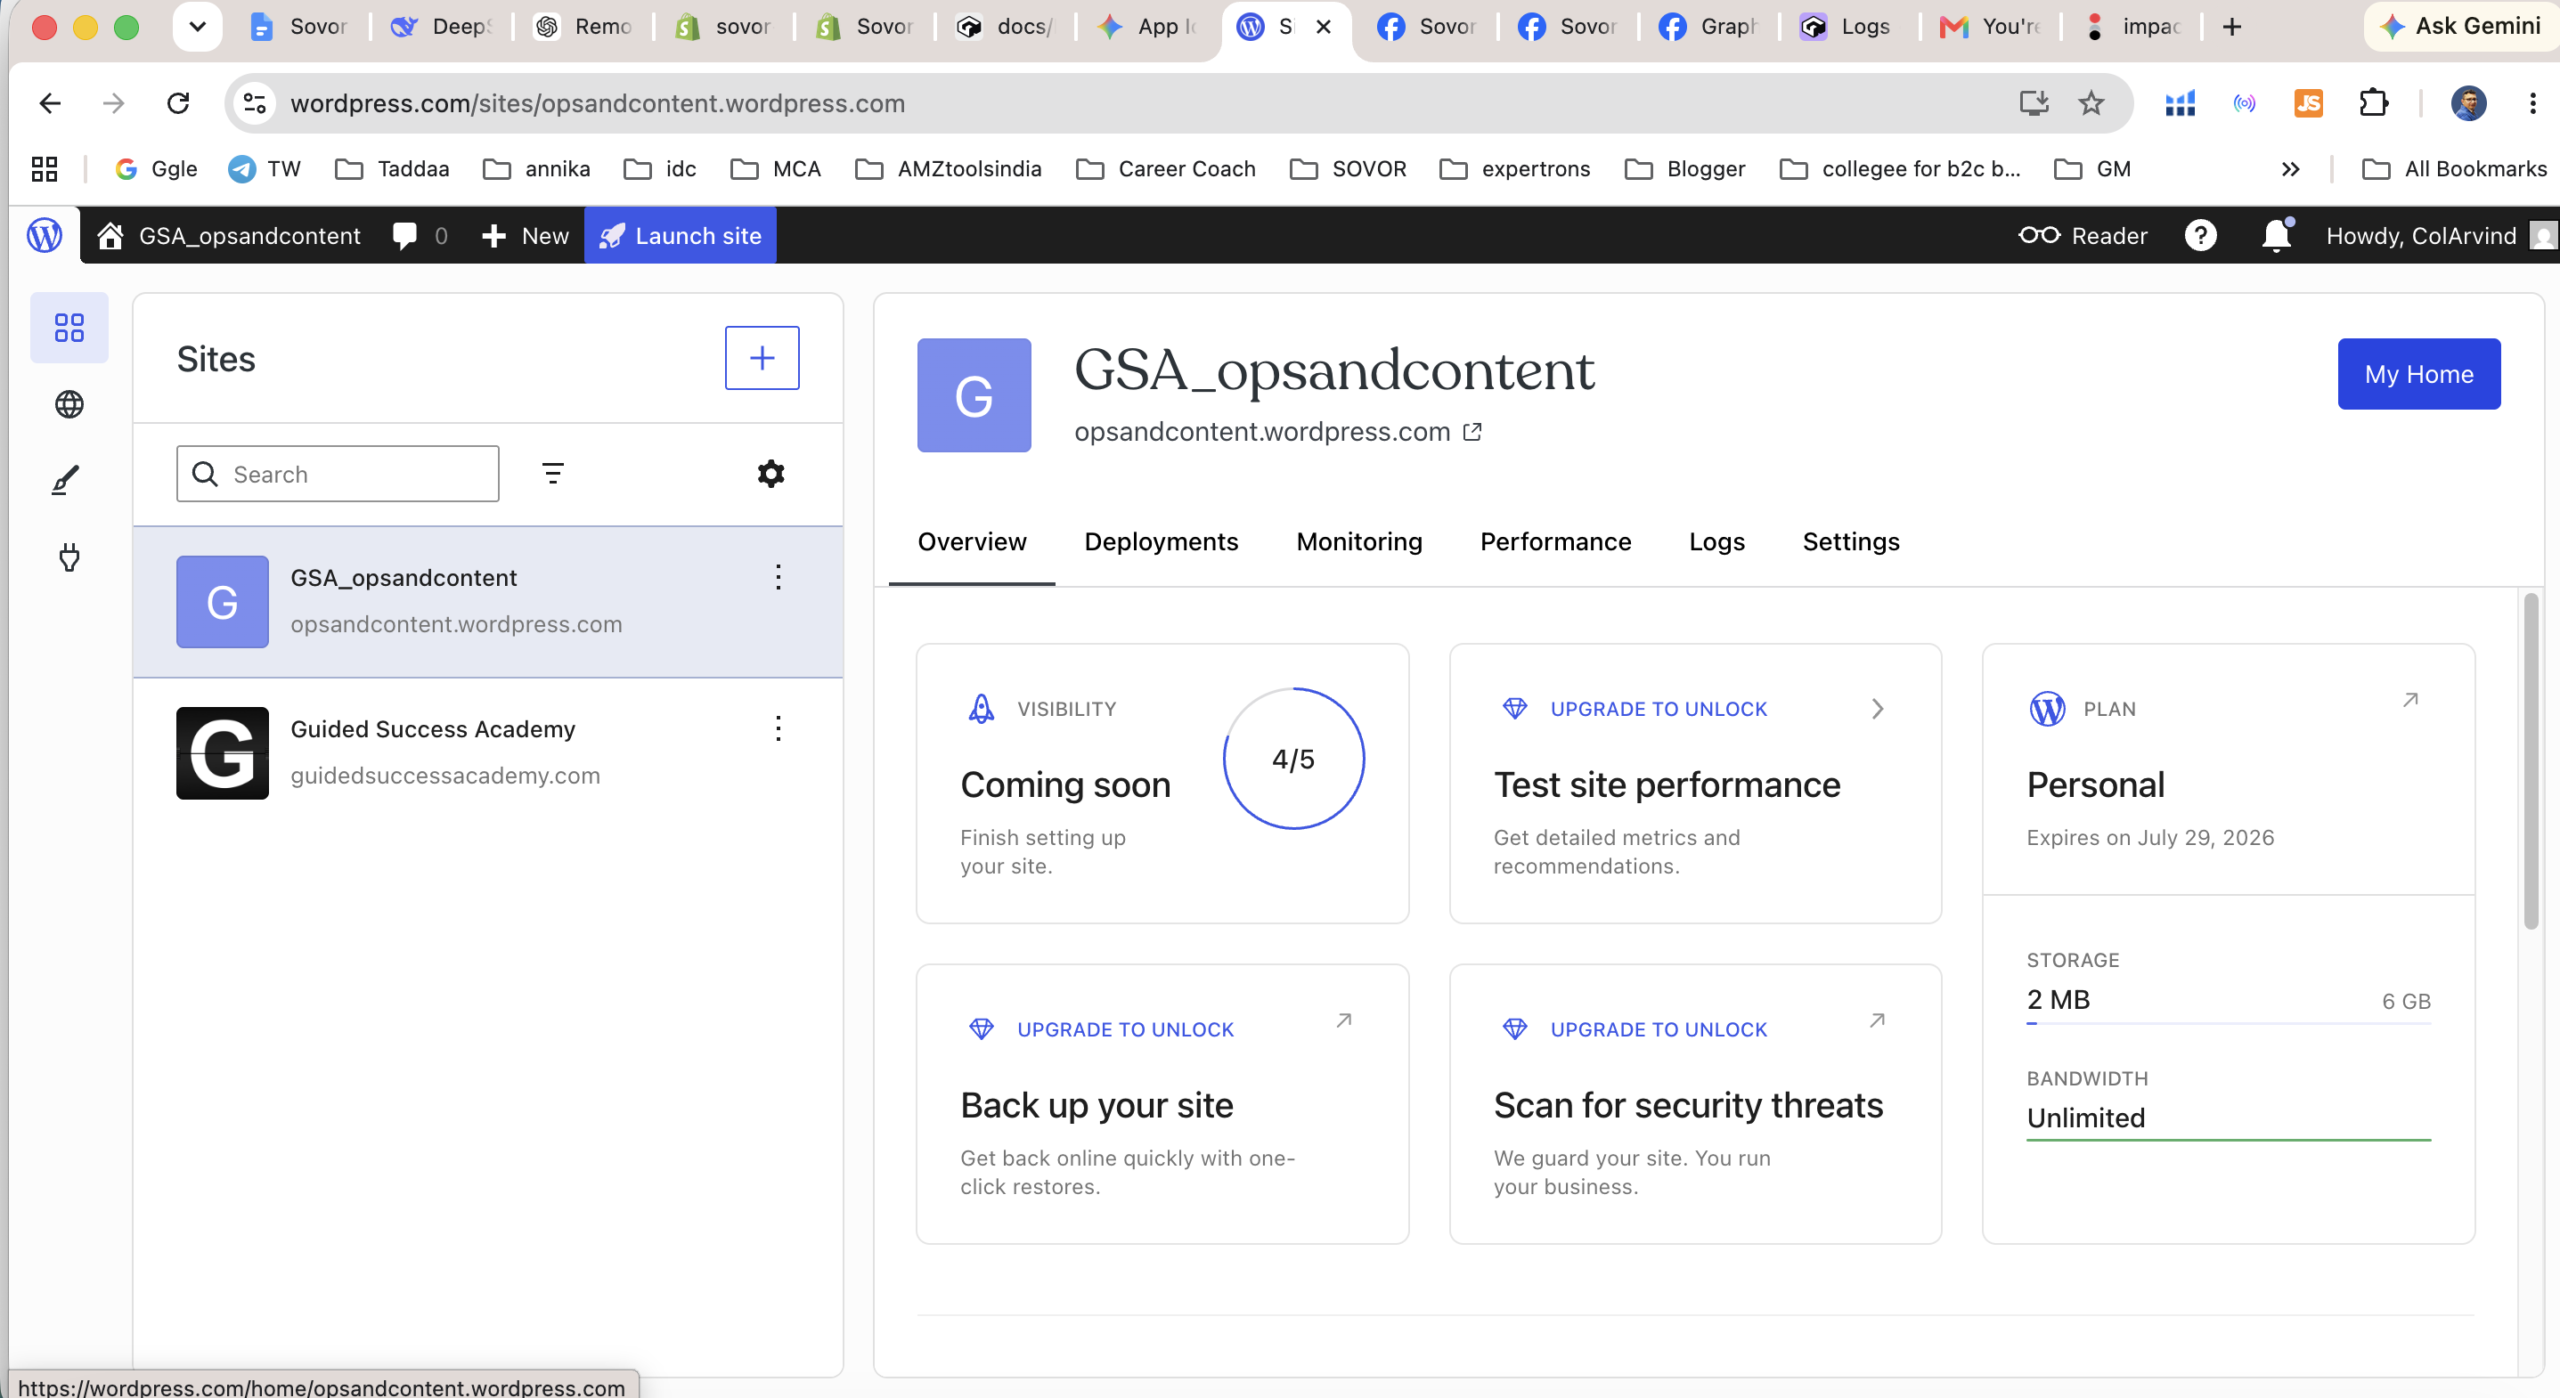This screenshot has height=1398, width=2560.
Task: Click the 4/5 visibility progress circle
Action: (1293, 759)
